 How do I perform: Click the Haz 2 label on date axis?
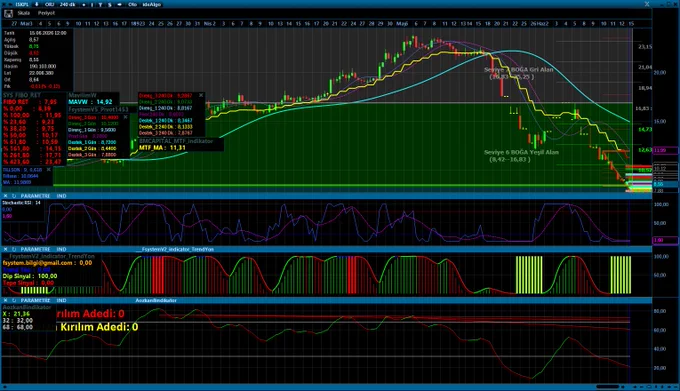(543, 24)
